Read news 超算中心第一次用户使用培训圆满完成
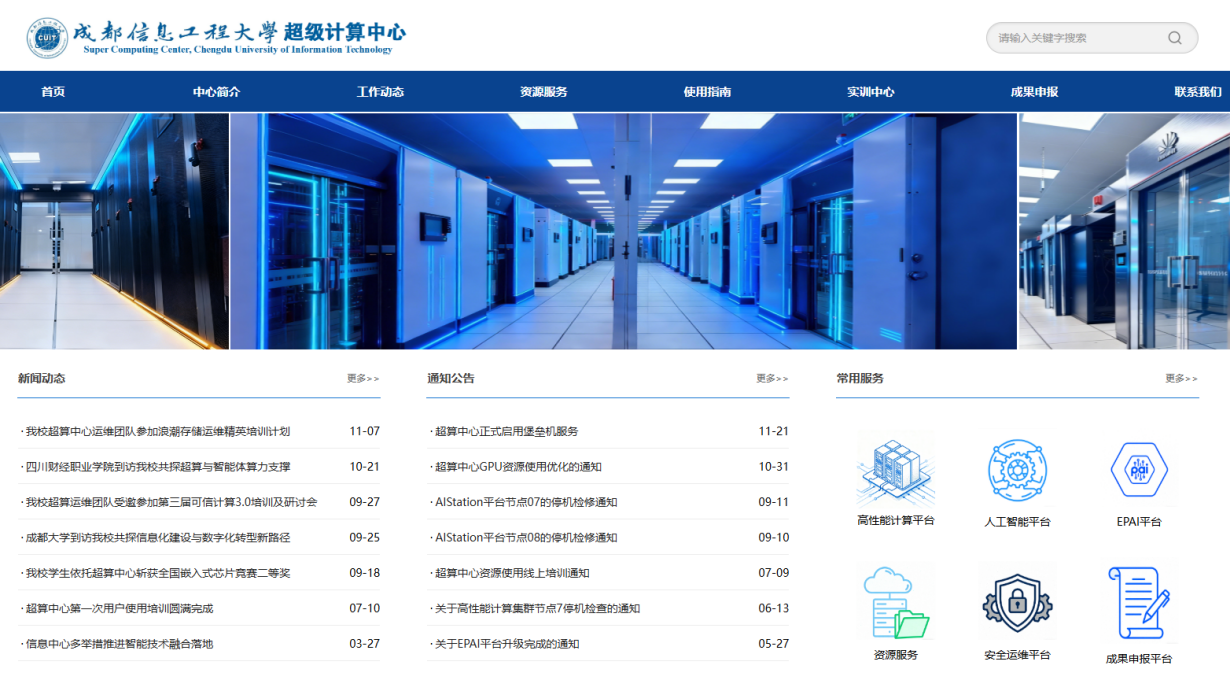1230x691 pixels. [119, 609]
